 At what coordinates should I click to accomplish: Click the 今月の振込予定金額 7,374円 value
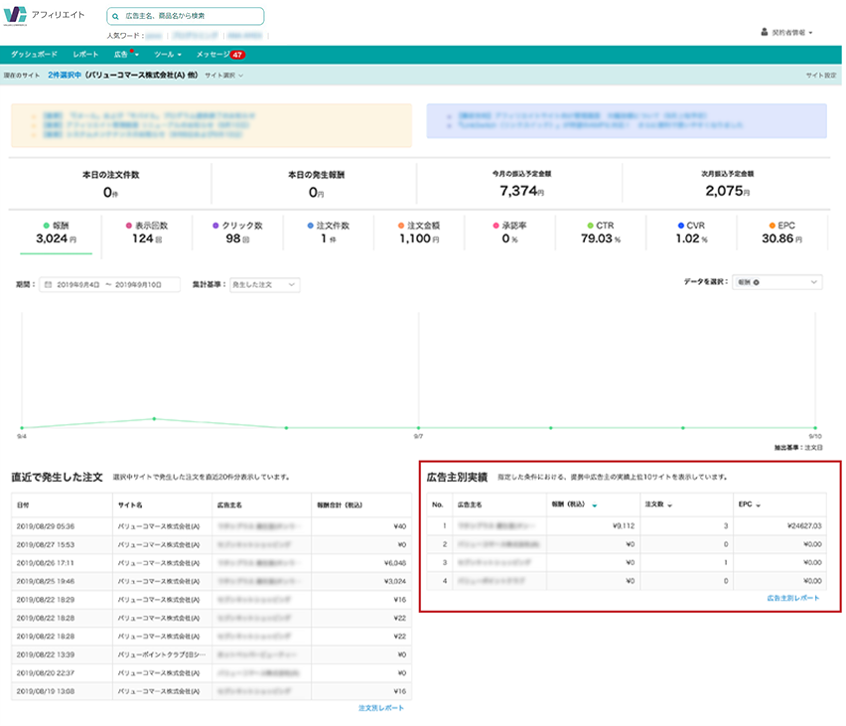click(x=521, y=191)
